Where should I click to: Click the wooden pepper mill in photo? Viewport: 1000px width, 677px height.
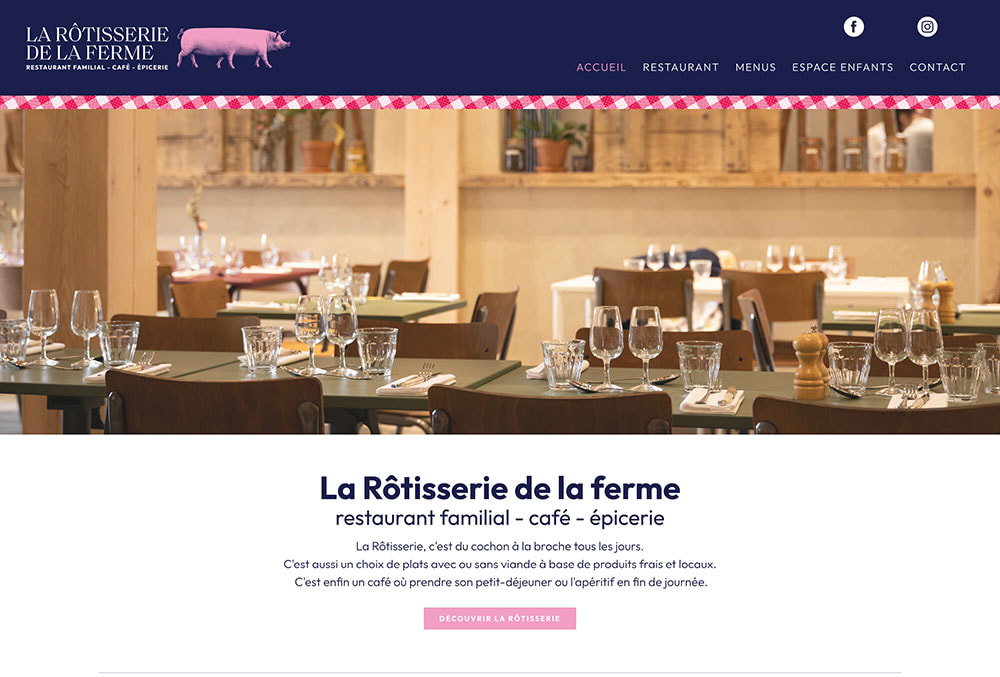[x=809, y=363]
